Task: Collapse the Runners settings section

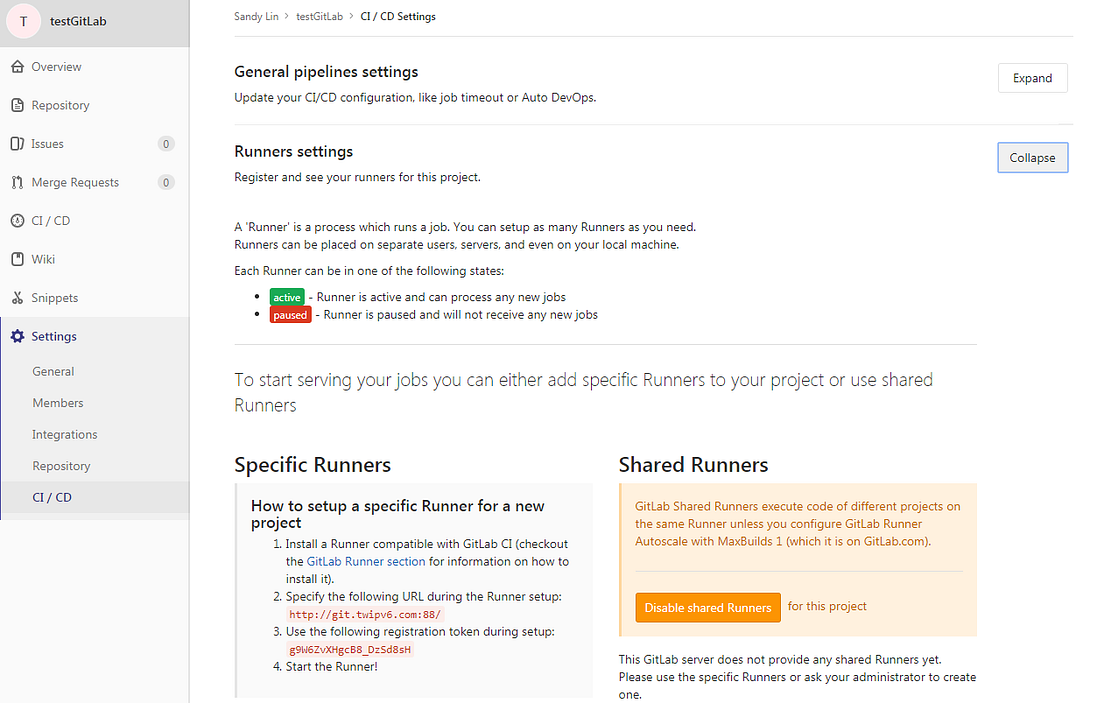Action: (x=1032, y=158)
